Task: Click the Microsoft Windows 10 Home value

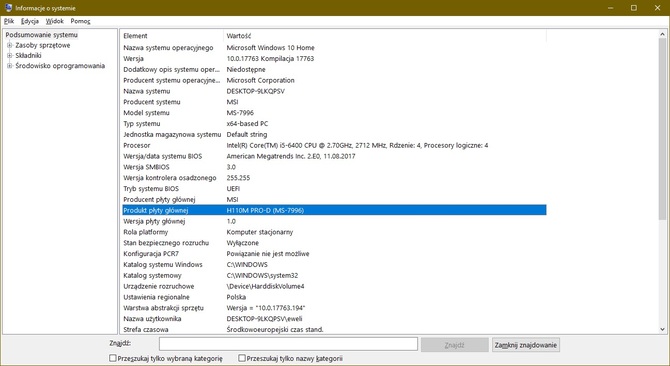Action: (x=270, y=48)
